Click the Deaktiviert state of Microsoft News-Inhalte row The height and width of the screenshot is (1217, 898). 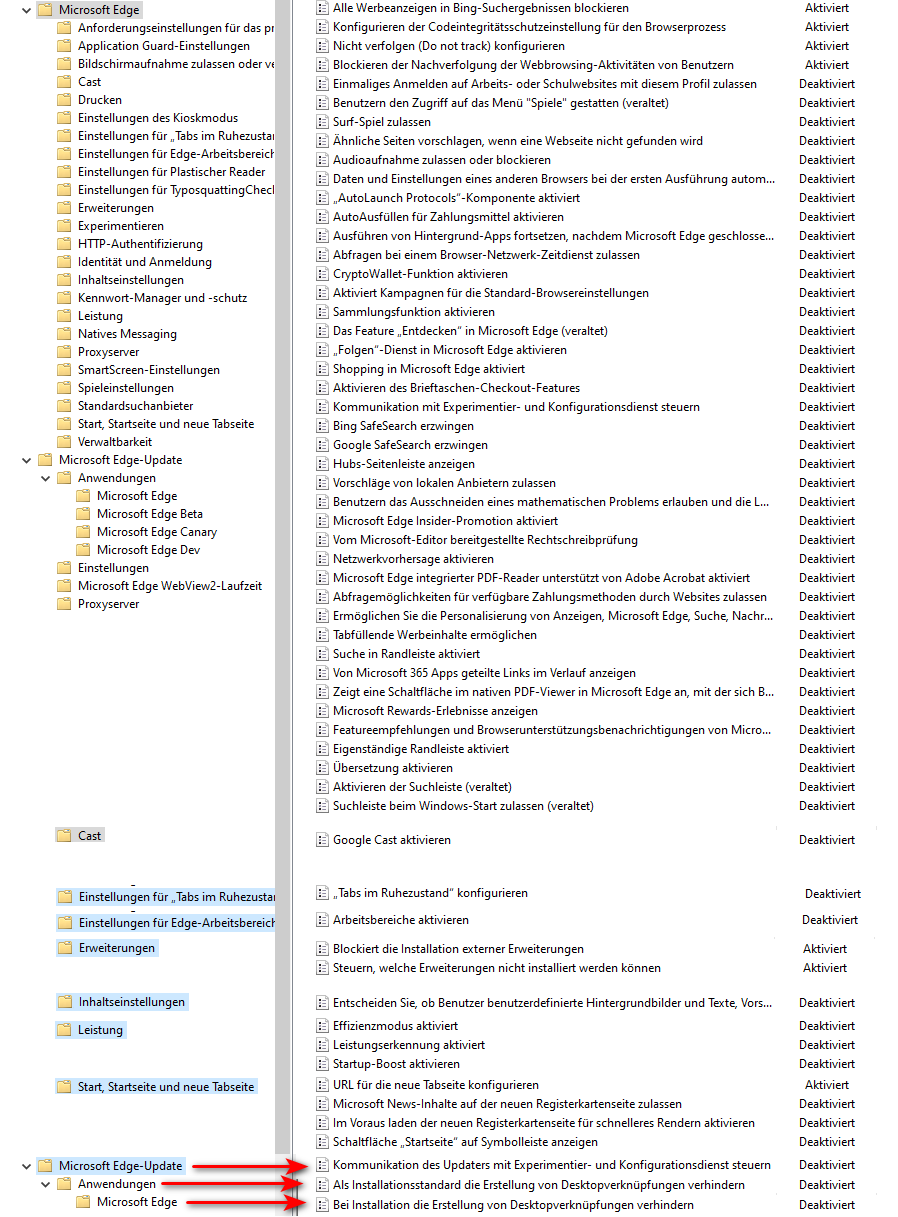[x=826, y=1104]
